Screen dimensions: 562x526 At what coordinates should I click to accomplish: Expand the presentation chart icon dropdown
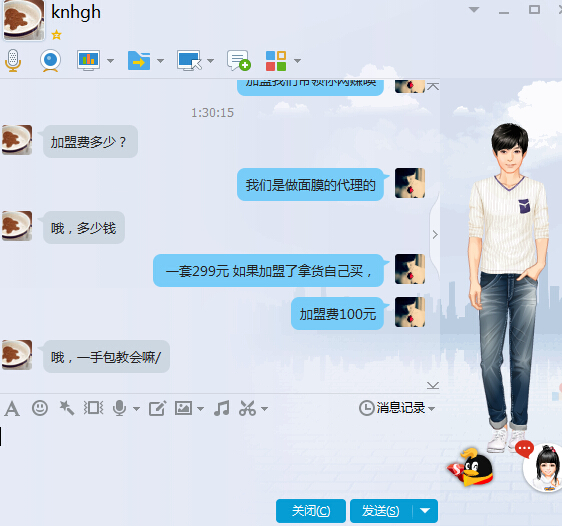pos(110,61)
